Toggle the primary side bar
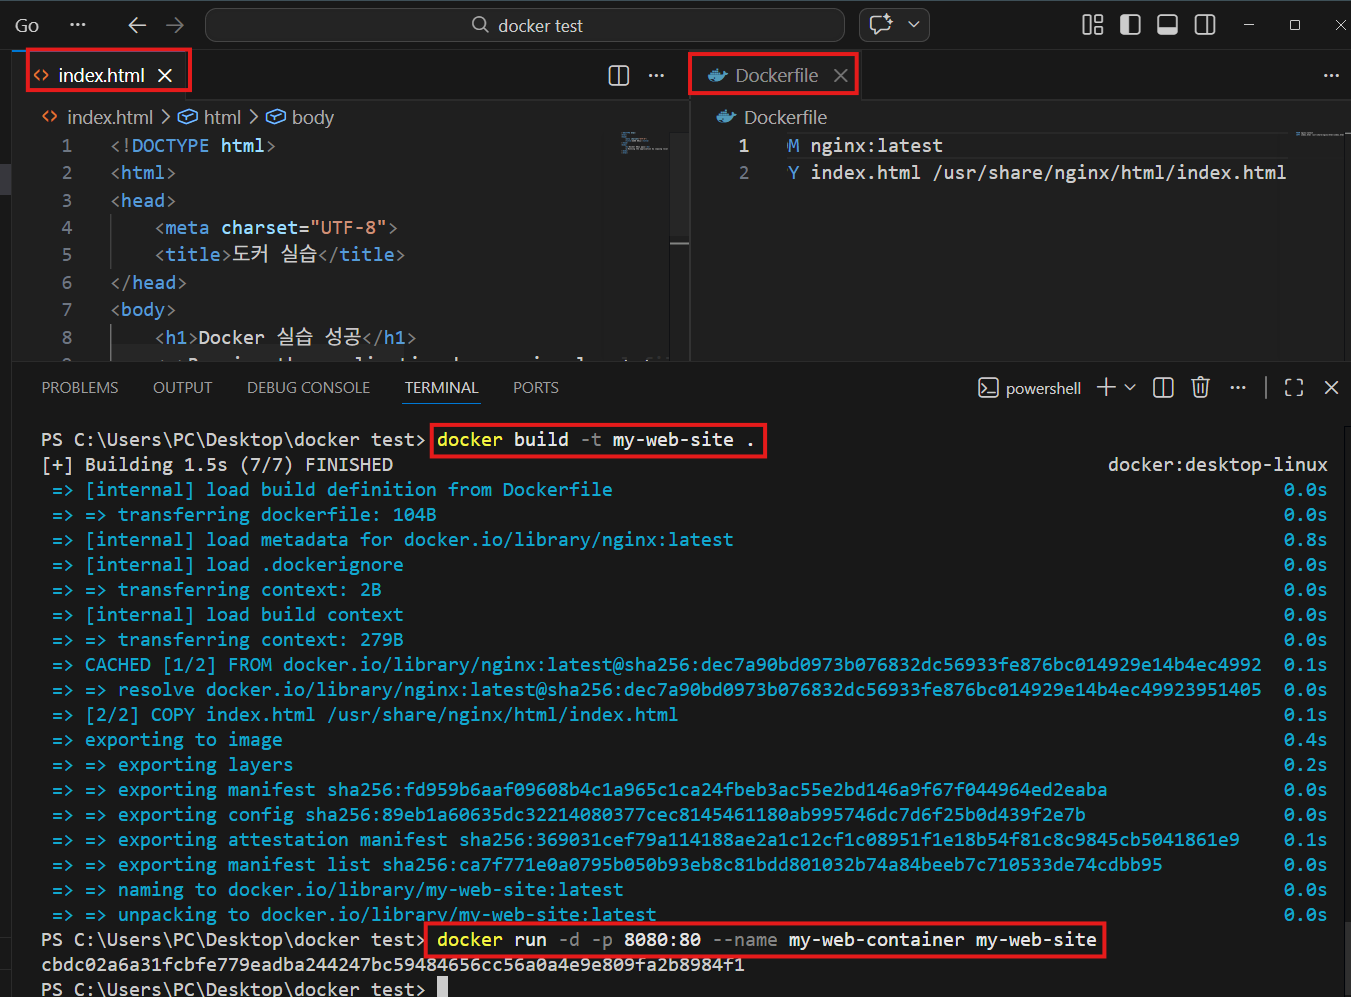Screen dimensions: 1351x997 (x=1130, y=25)
